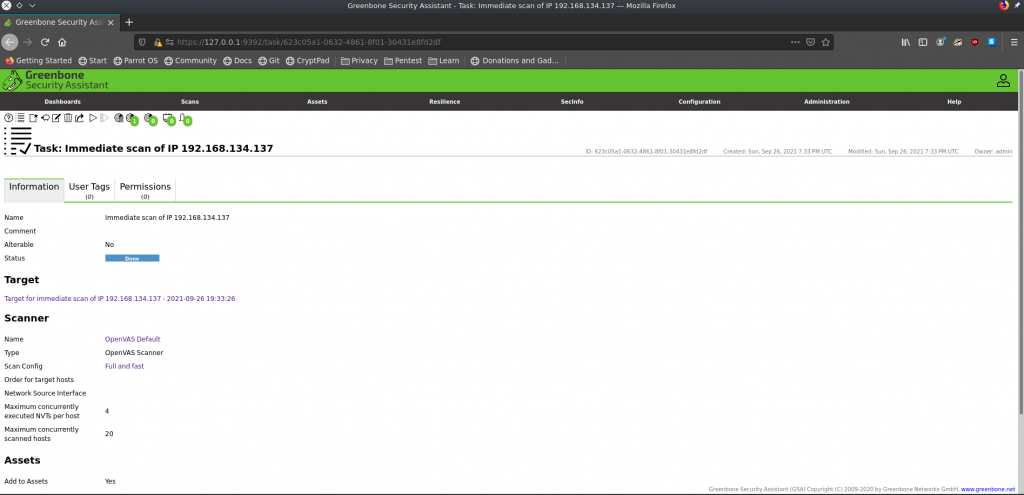Click the task ID text in header

(646, 152)
